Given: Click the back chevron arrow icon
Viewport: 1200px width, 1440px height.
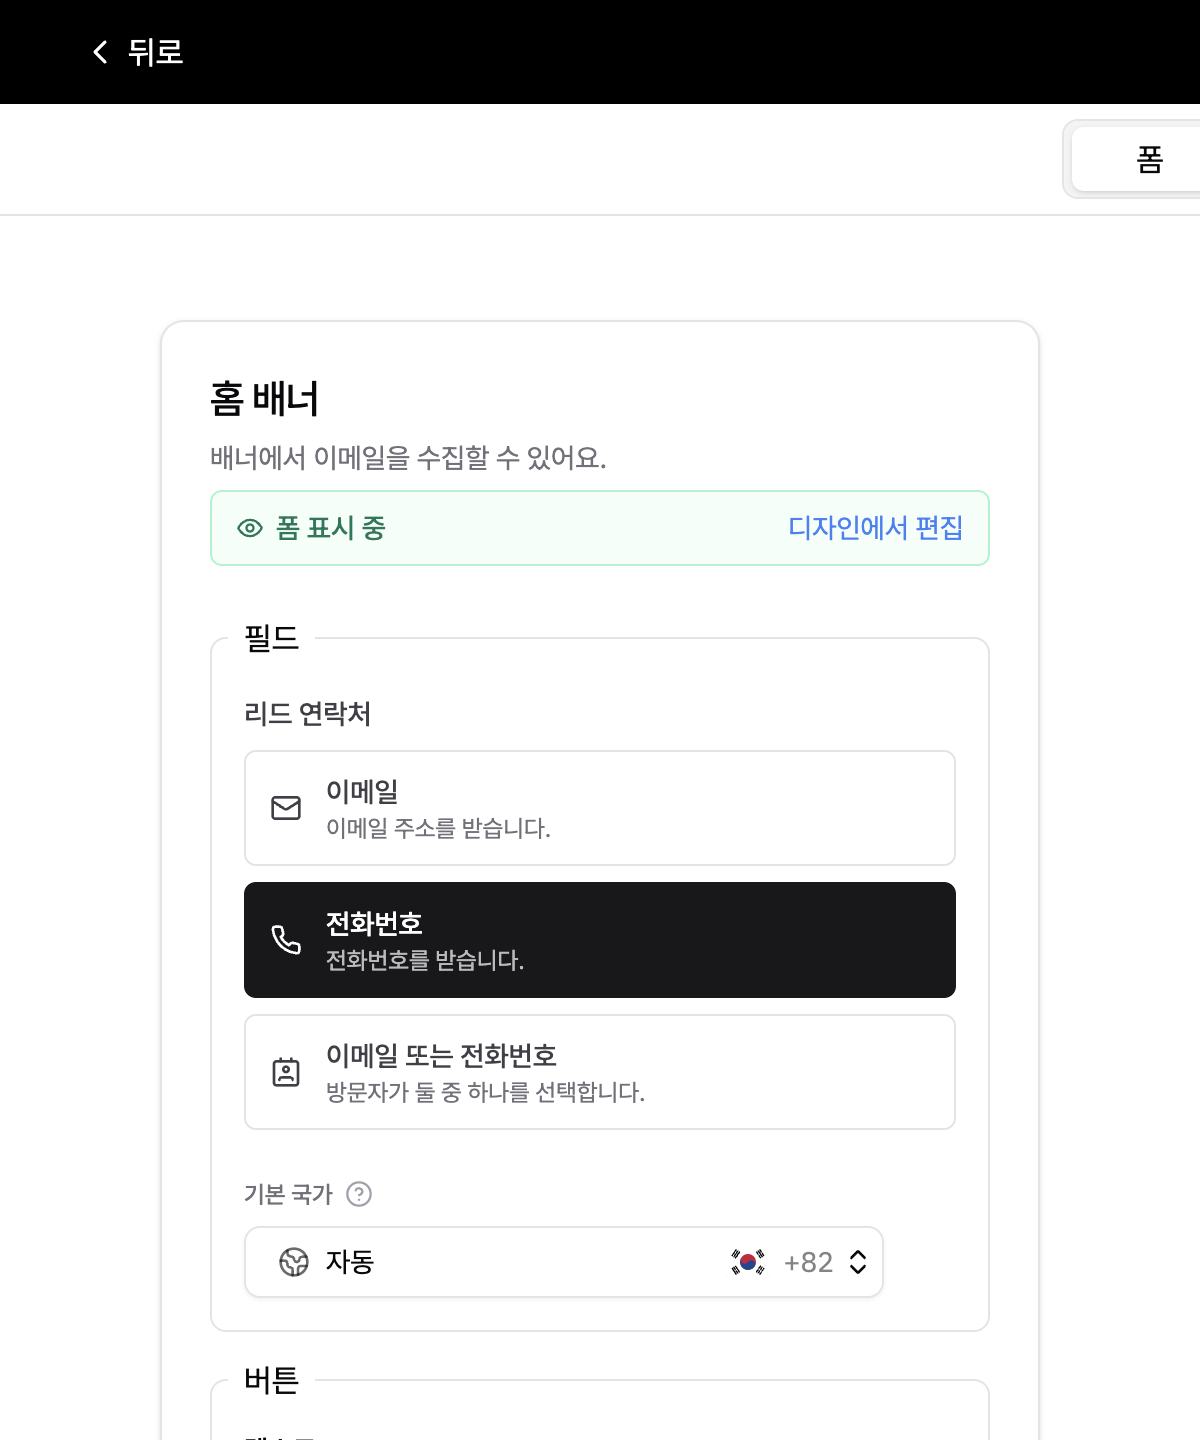Looking at the screenshot, I should tap(100, 52).
